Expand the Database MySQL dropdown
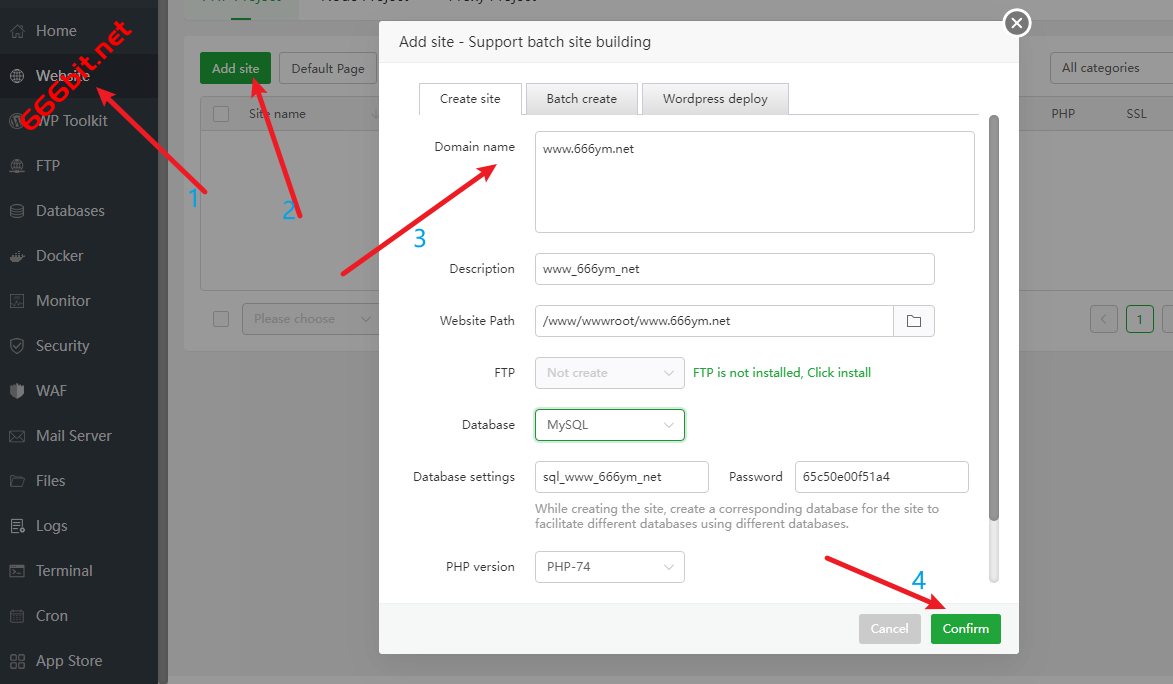This screenshot has width=1173, height=684. coord(609,425)
